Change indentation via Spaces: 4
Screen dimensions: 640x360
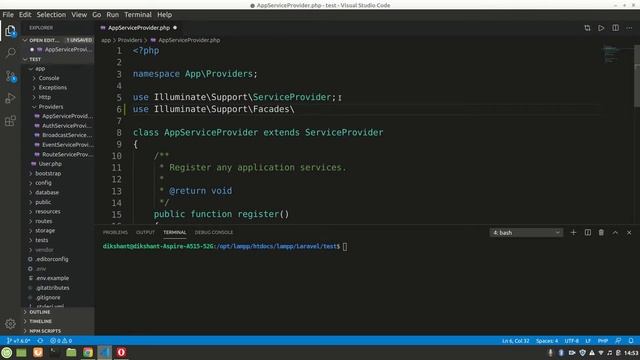coord(547,340)
